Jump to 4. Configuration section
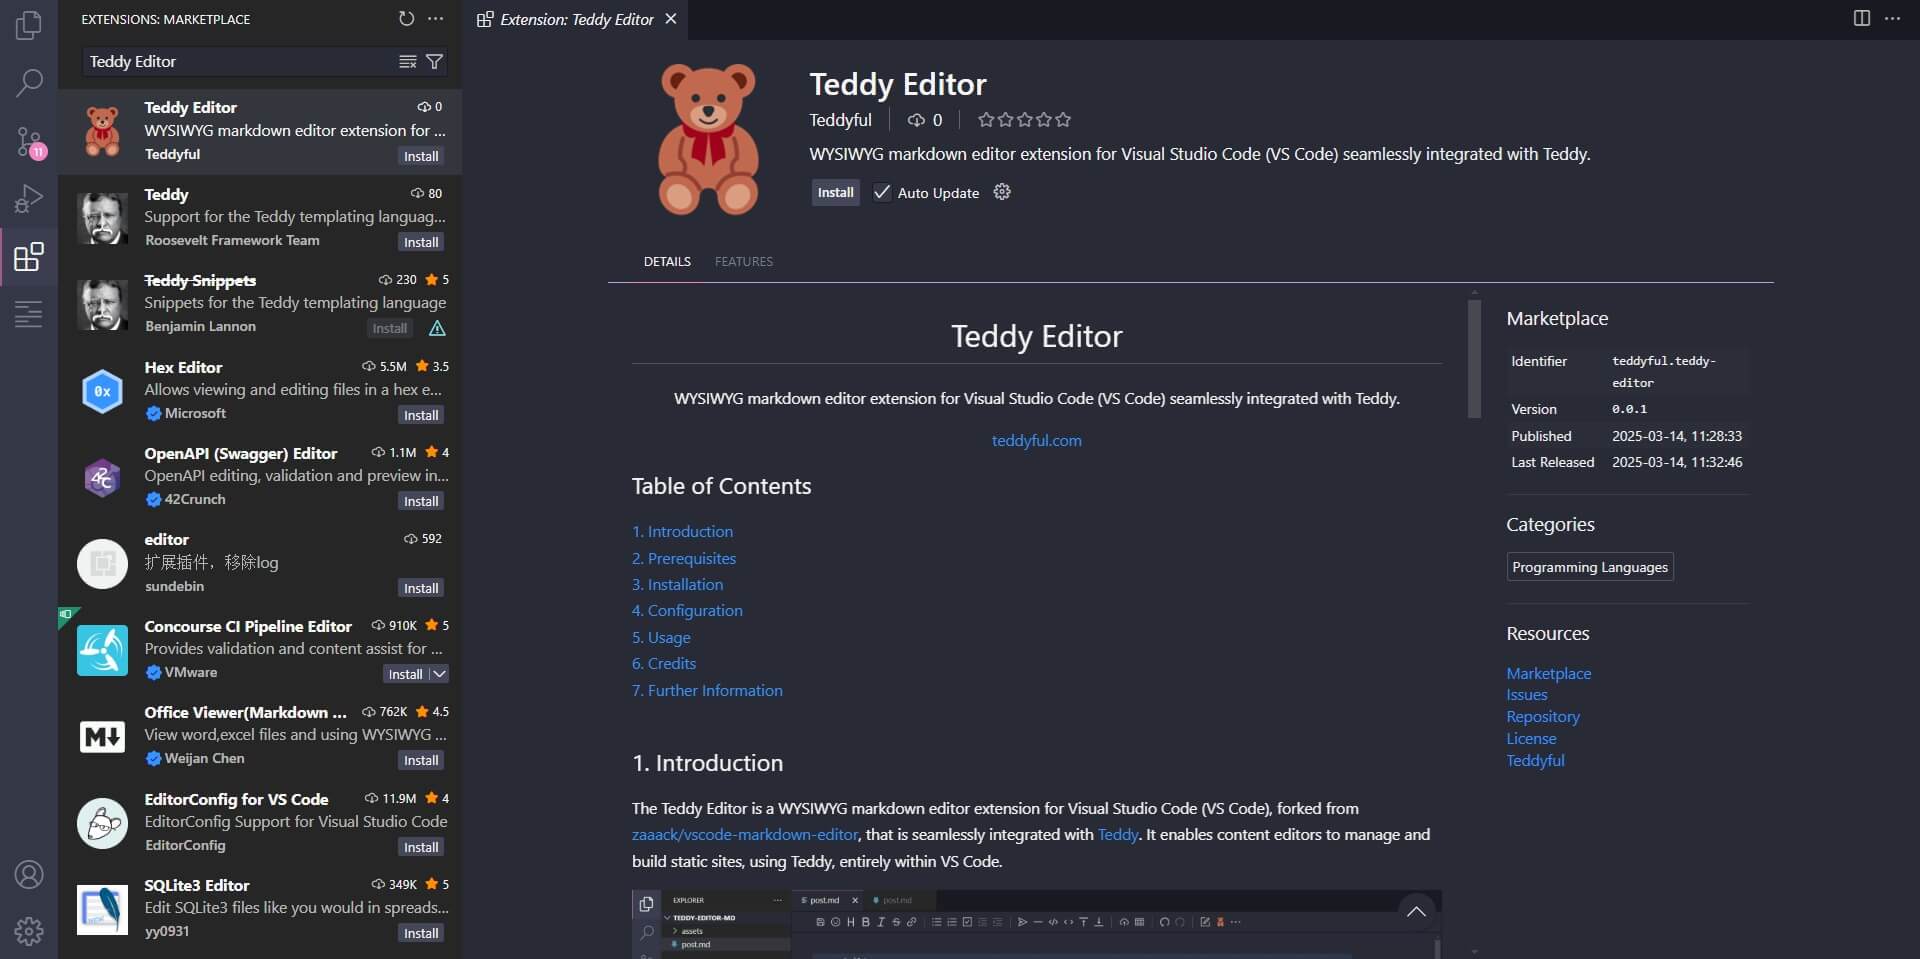The image size is (1920, 959). pos(687,610)
